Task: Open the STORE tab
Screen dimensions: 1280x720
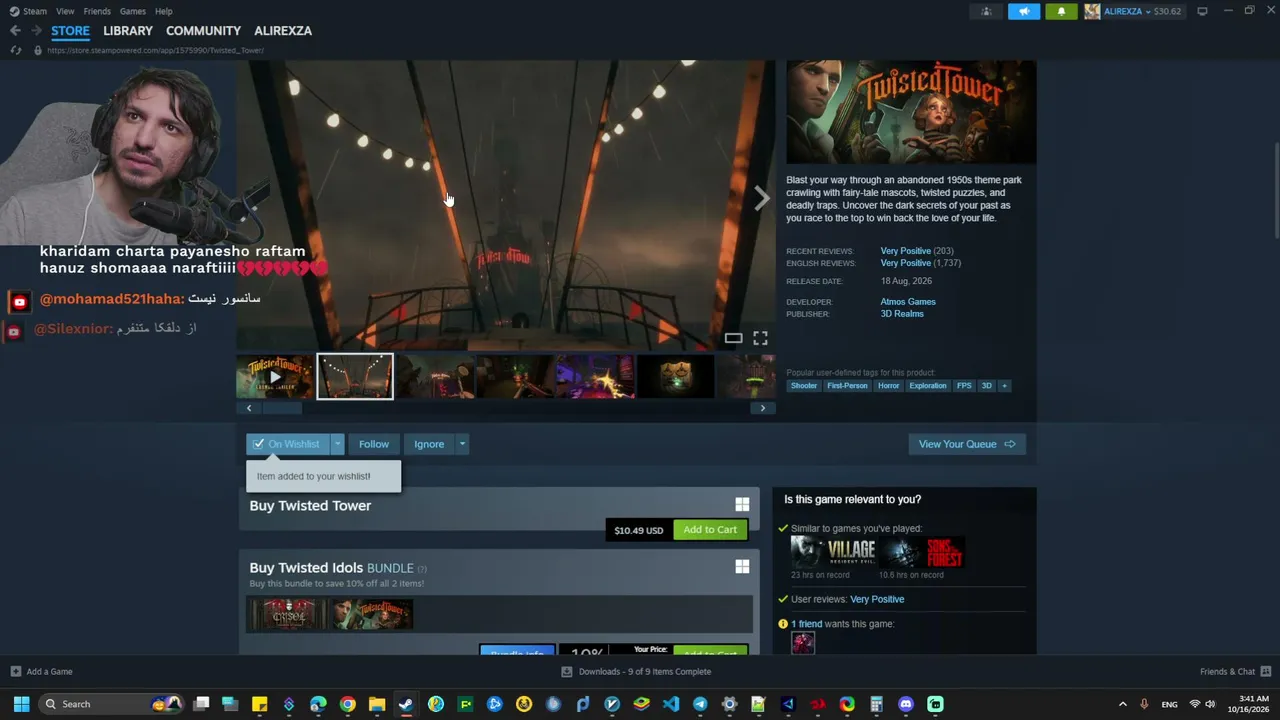Action: [x=70, y=31]
